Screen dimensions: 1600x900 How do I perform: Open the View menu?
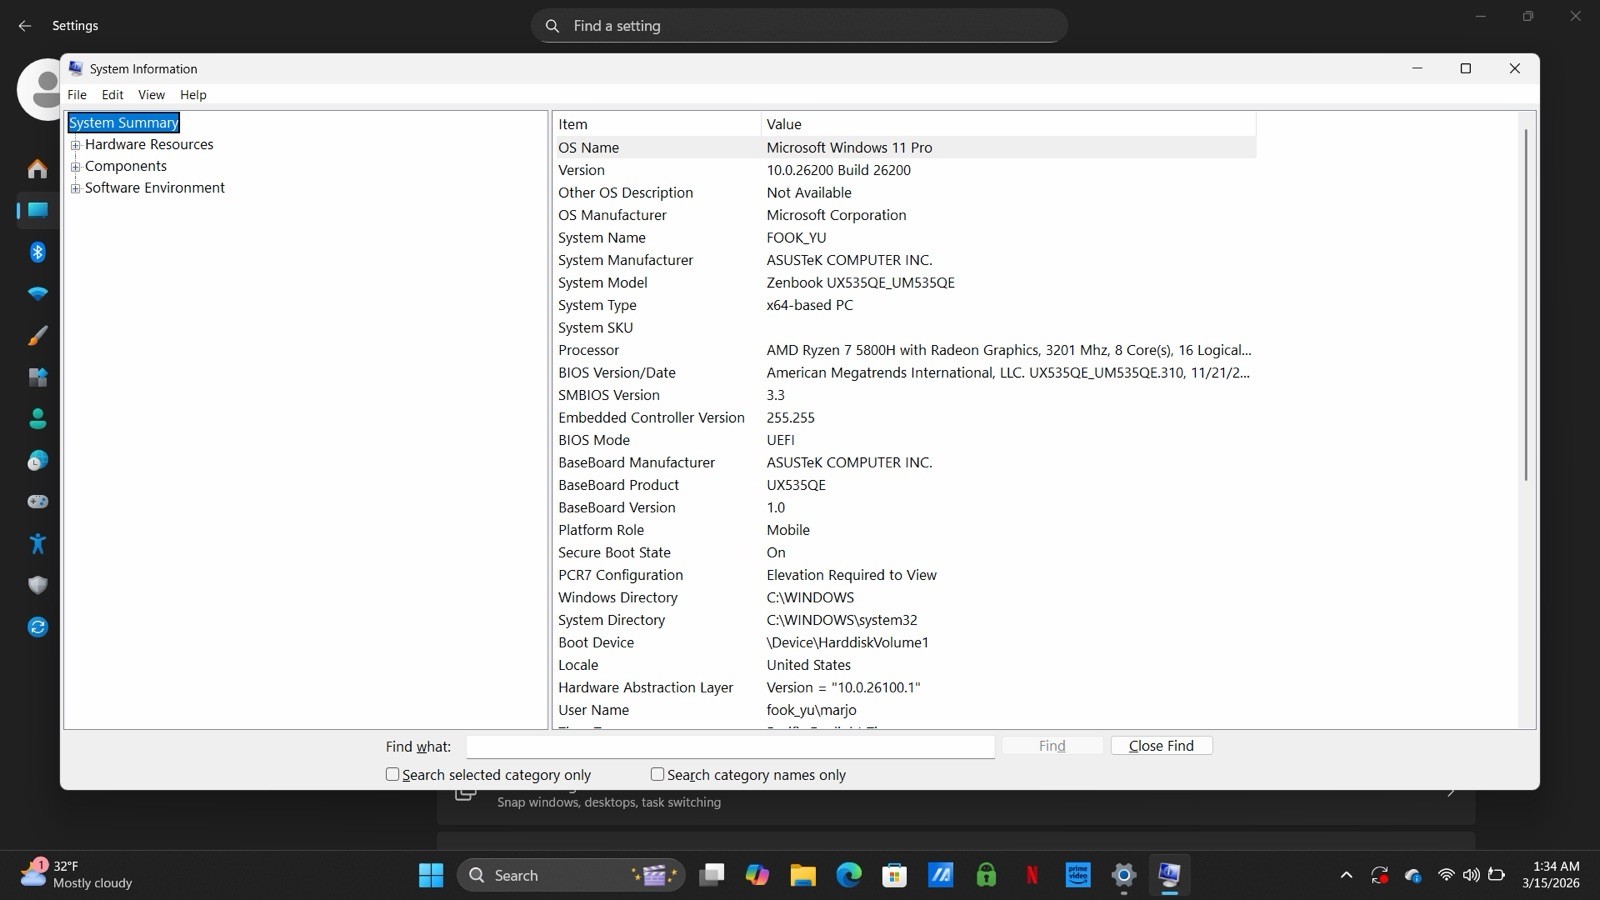(151, 95)
